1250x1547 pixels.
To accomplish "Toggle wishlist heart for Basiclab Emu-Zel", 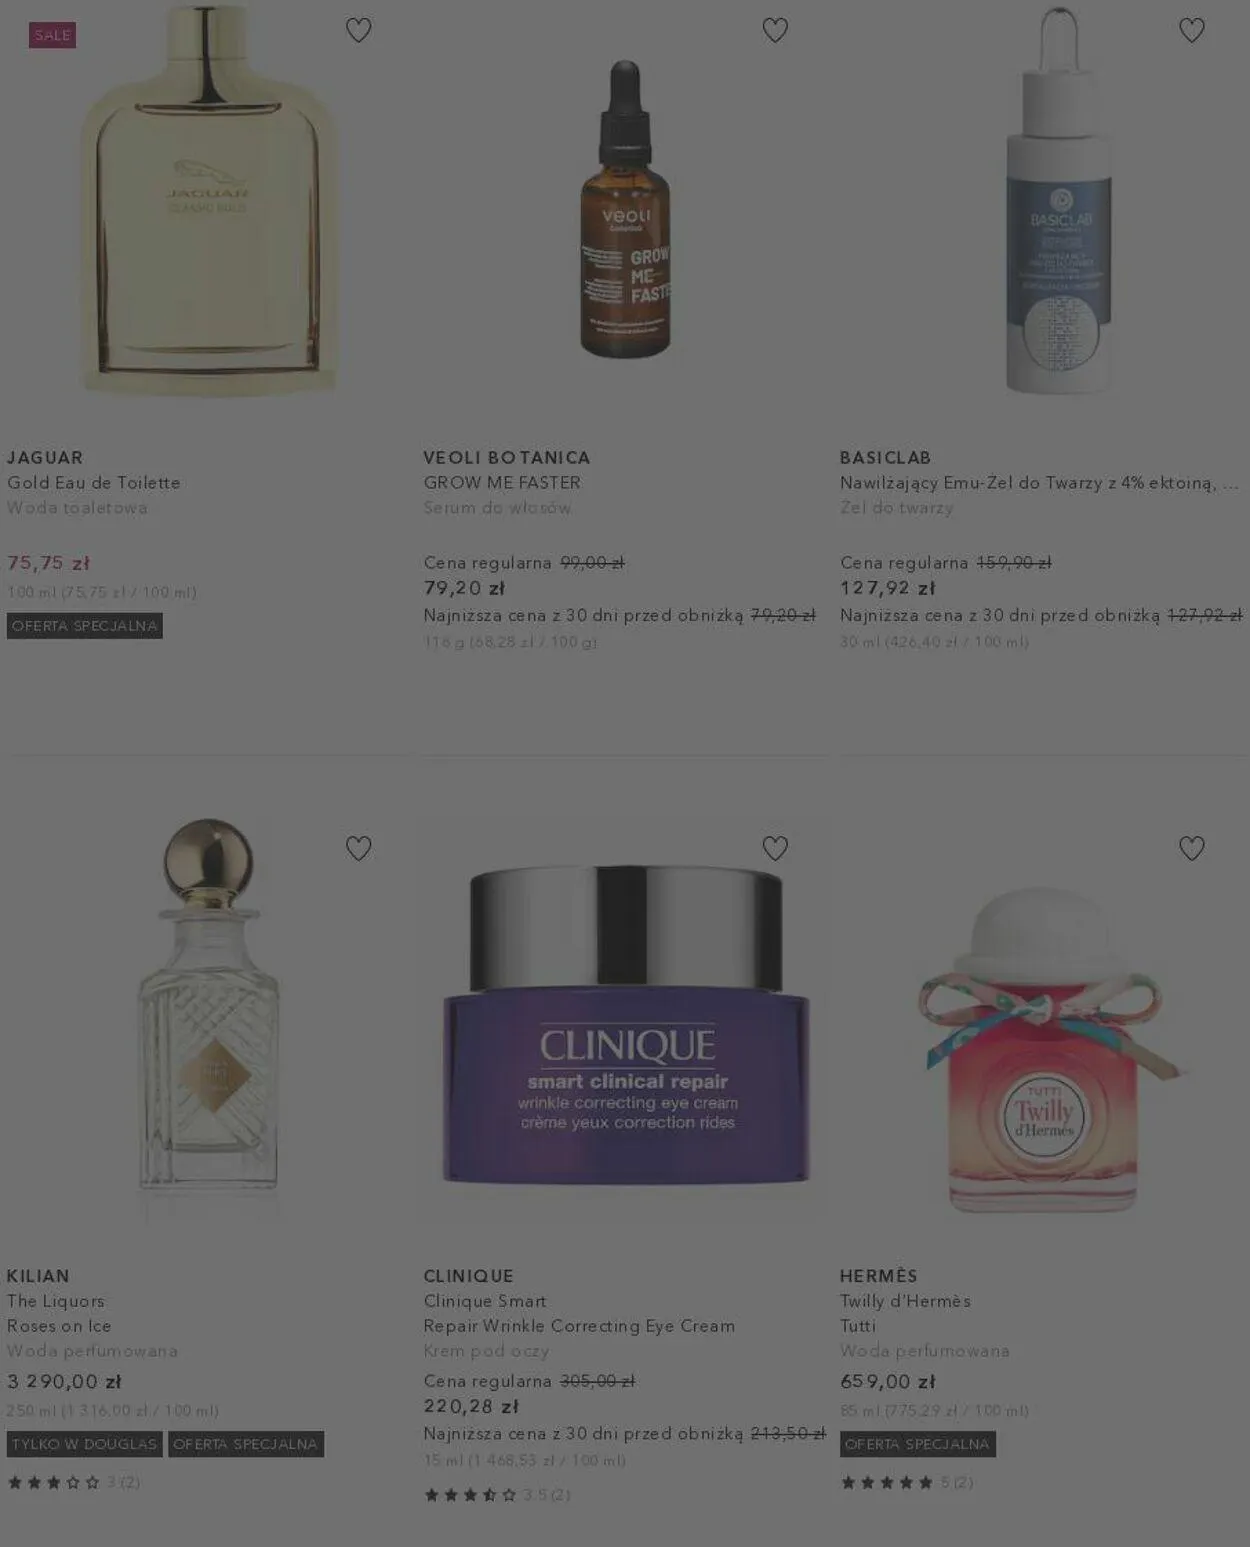I will click(x=1192, y=30).
